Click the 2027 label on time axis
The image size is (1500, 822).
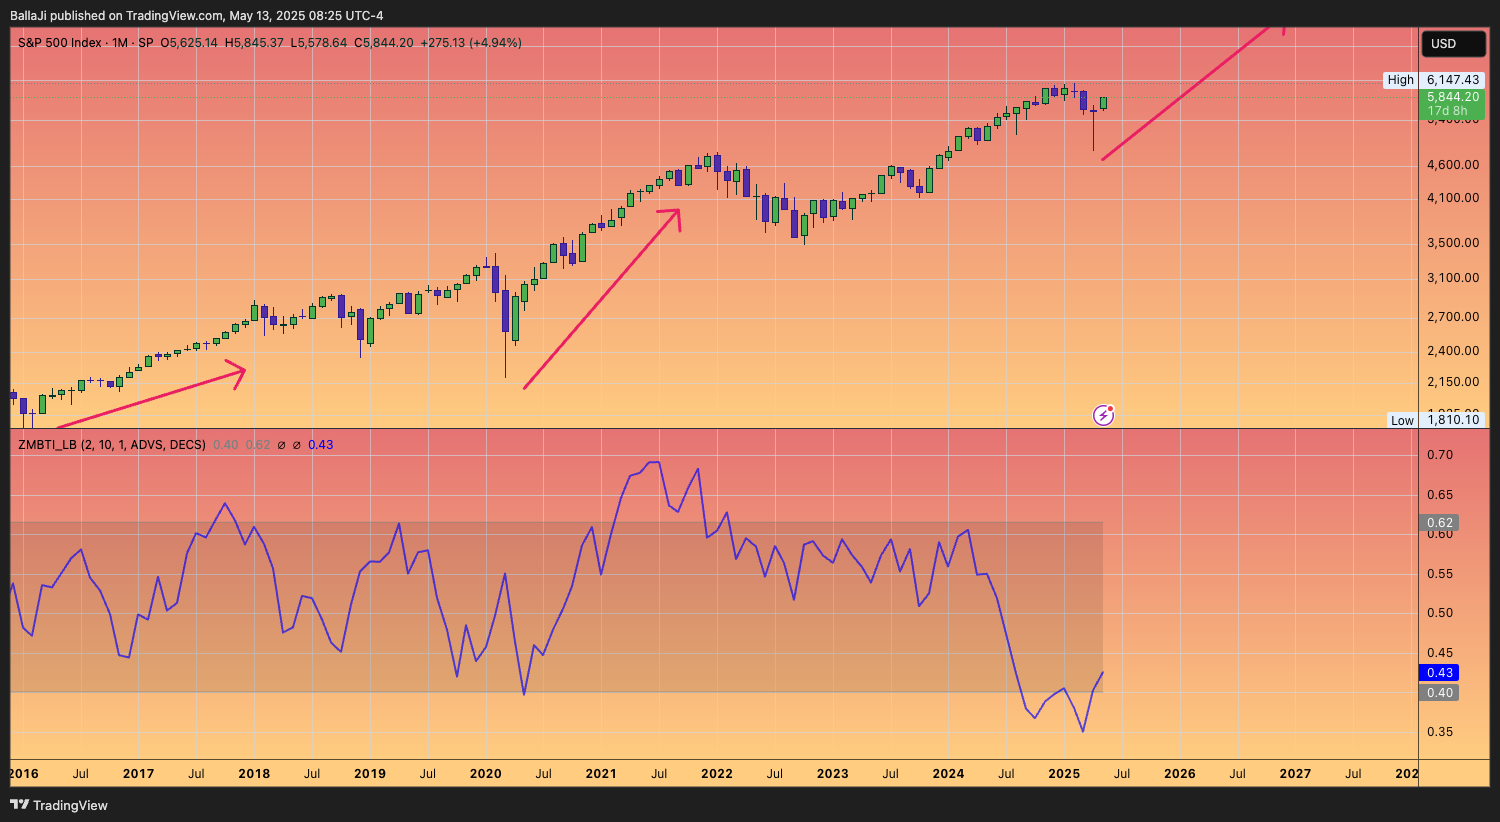[1295, 774]
